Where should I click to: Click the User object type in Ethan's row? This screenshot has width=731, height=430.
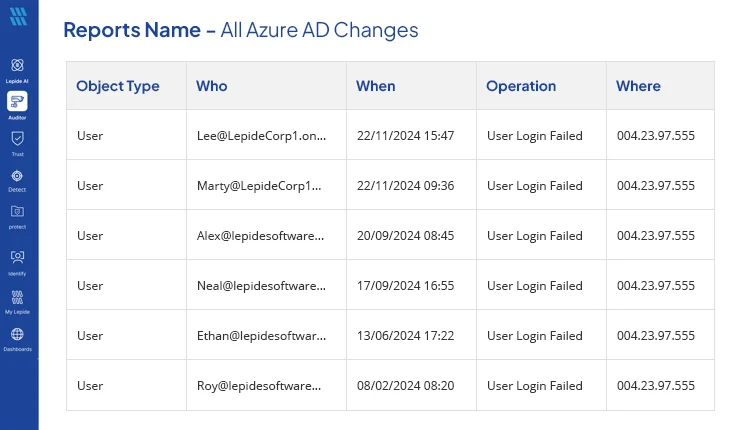90,335
